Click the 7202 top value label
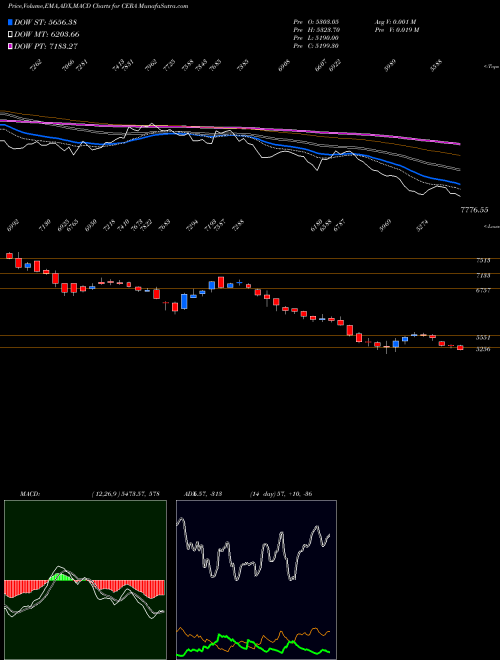Image resolution: width=500 pixels, height=660 pixels. [x=36, y=65]
